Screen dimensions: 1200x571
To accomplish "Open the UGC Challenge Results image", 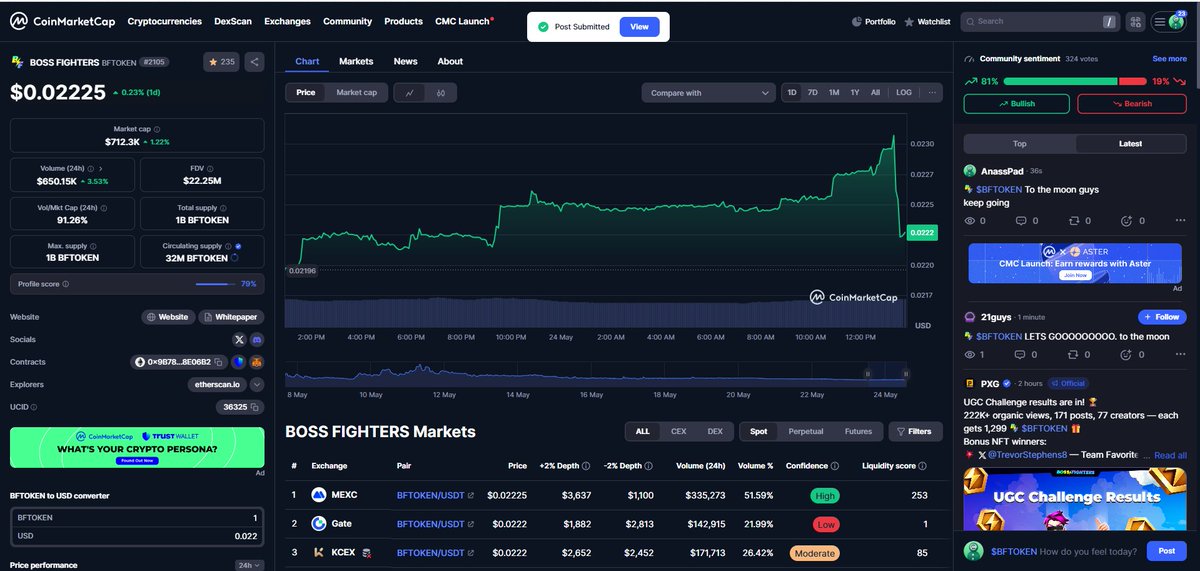I will coord(1074,498).
